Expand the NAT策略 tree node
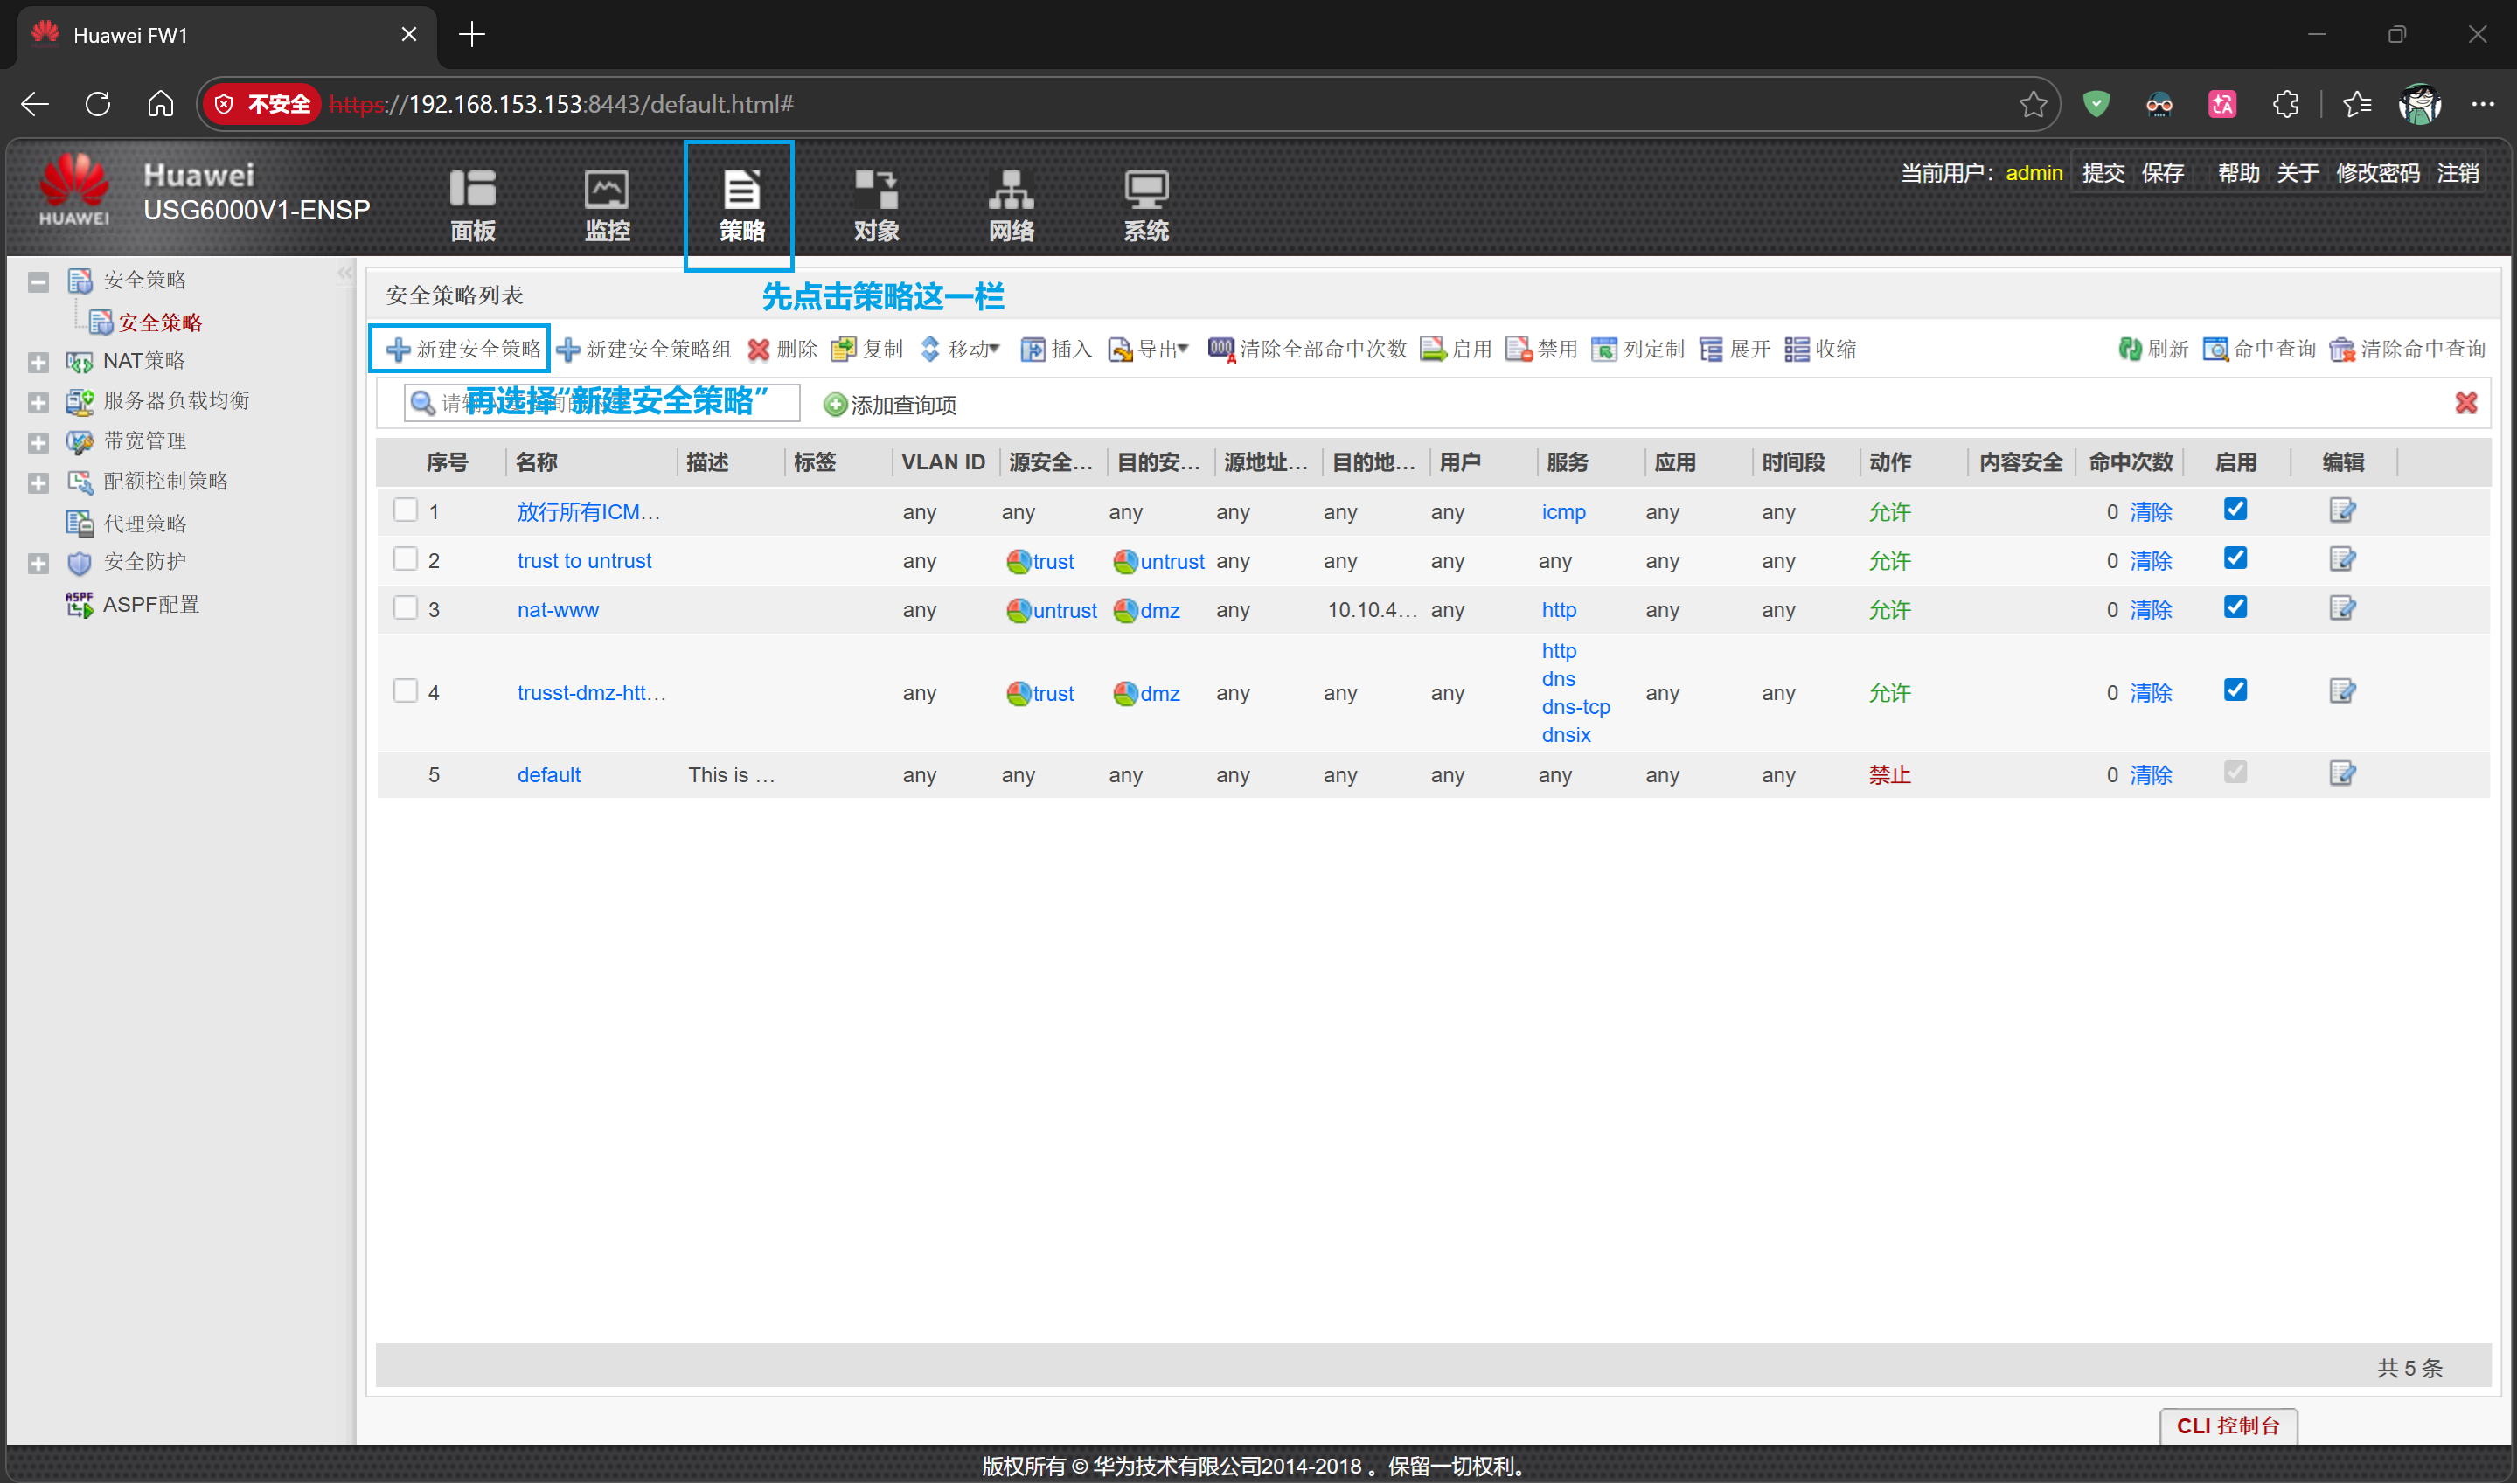2517x1484 pixels. point(39,362)
